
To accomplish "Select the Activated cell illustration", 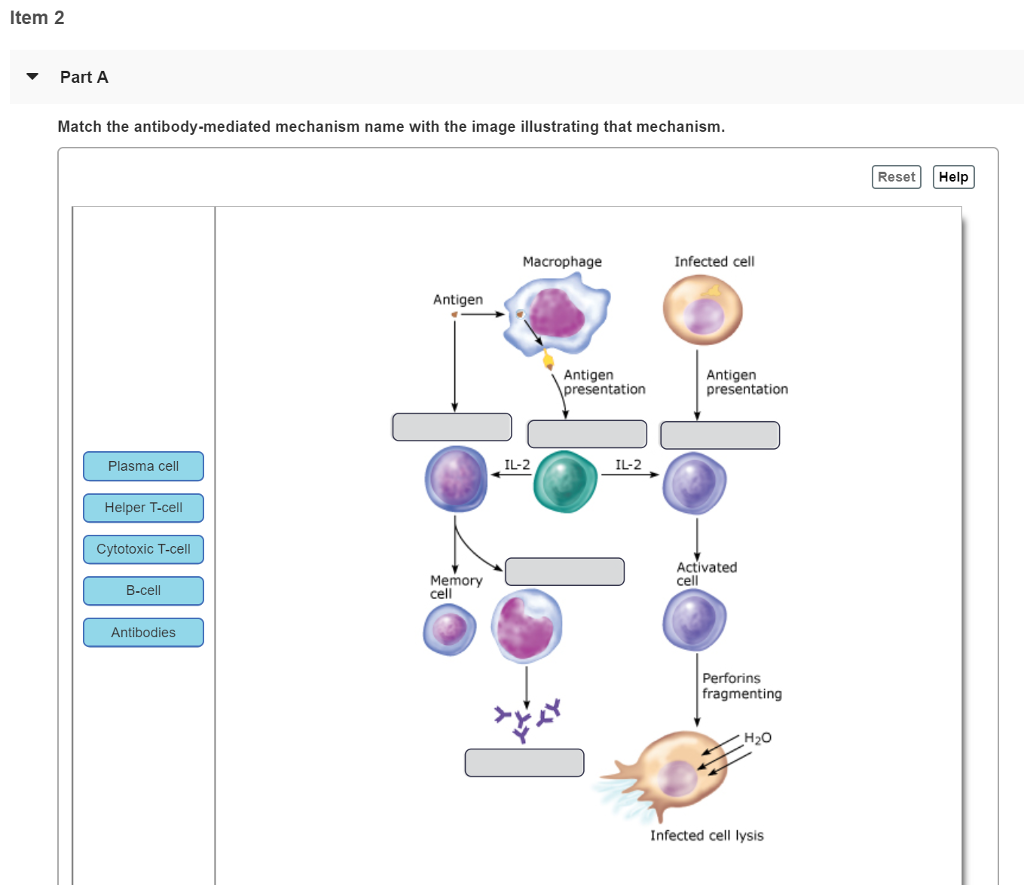I will tap(694, 618).
